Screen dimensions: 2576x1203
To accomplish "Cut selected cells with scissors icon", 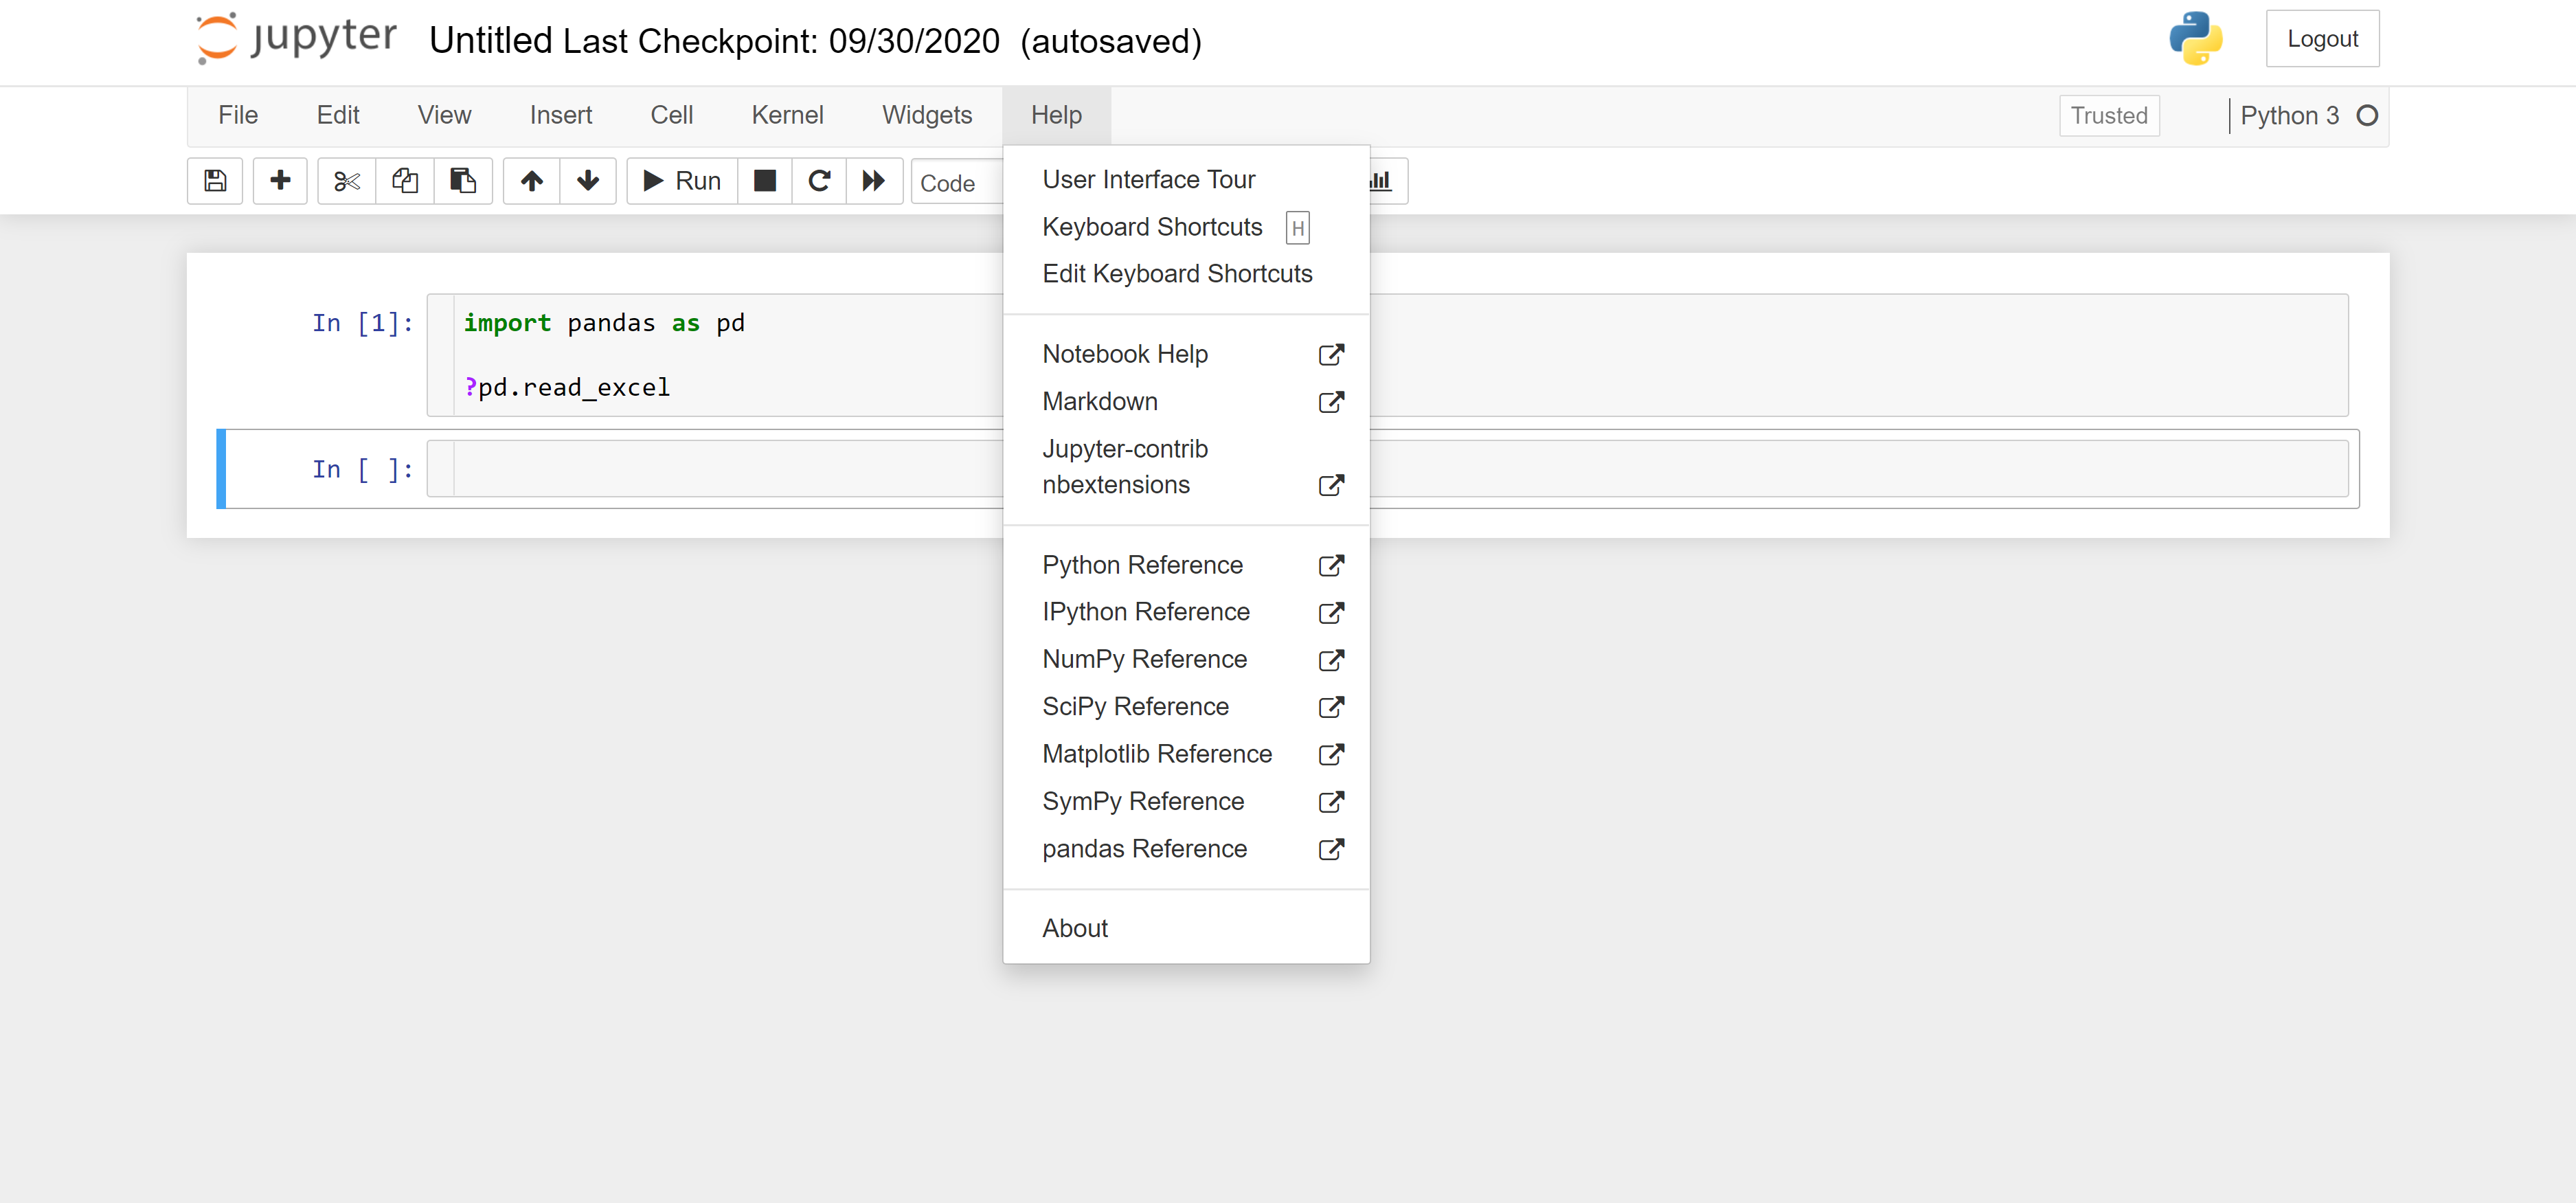I will [346, 181].
